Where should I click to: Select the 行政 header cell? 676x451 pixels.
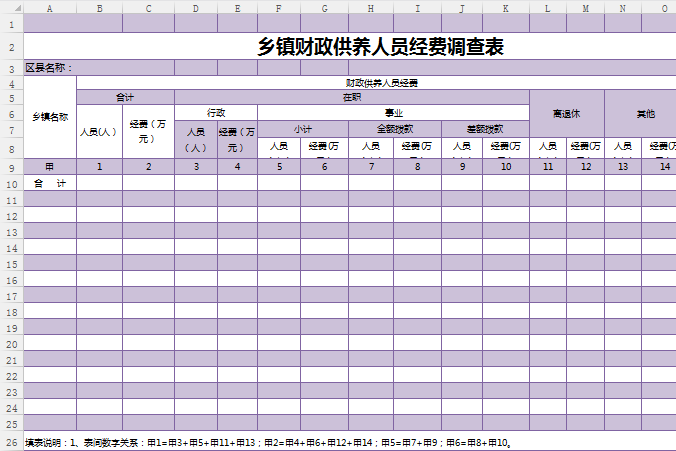tap(216, 112)
